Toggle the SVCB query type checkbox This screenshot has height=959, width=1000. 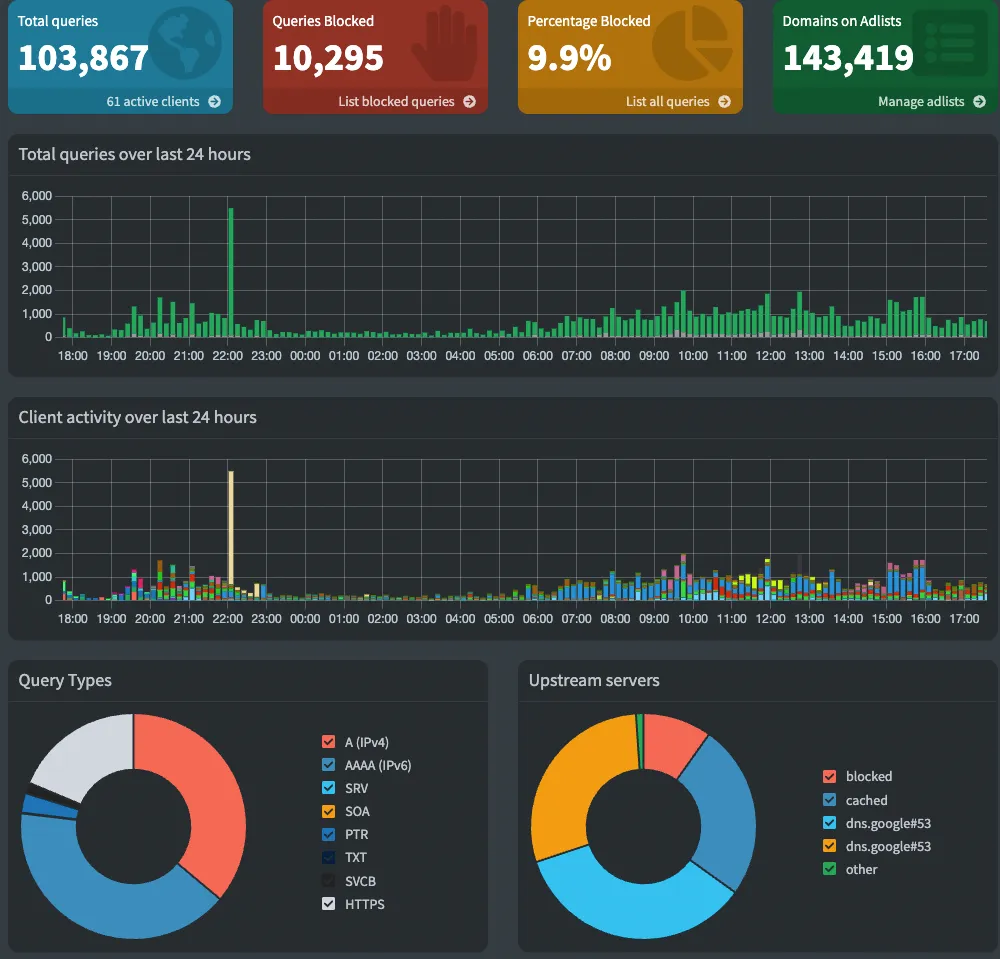pos(328,881)
